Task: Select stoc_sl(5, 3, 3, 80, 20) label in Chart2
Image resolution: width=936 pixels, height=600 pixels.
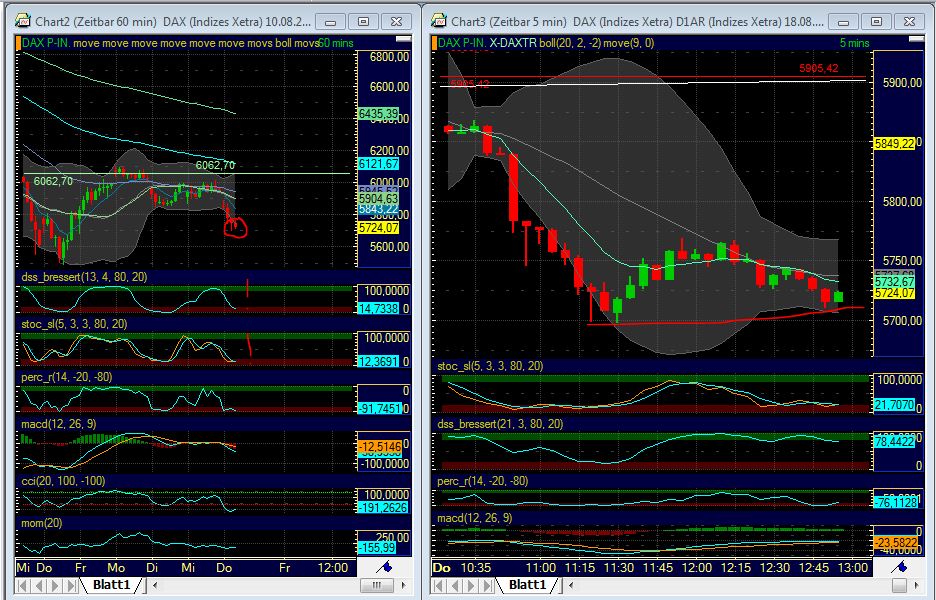Action: (74, 324)
